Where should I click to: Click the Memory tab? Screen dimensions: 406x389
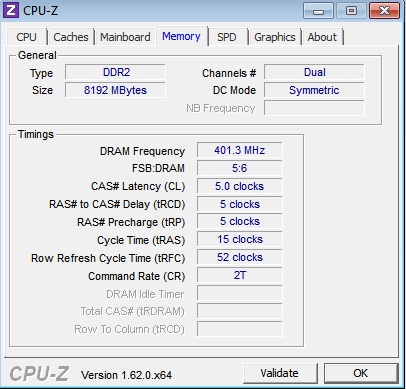(181, 36)
